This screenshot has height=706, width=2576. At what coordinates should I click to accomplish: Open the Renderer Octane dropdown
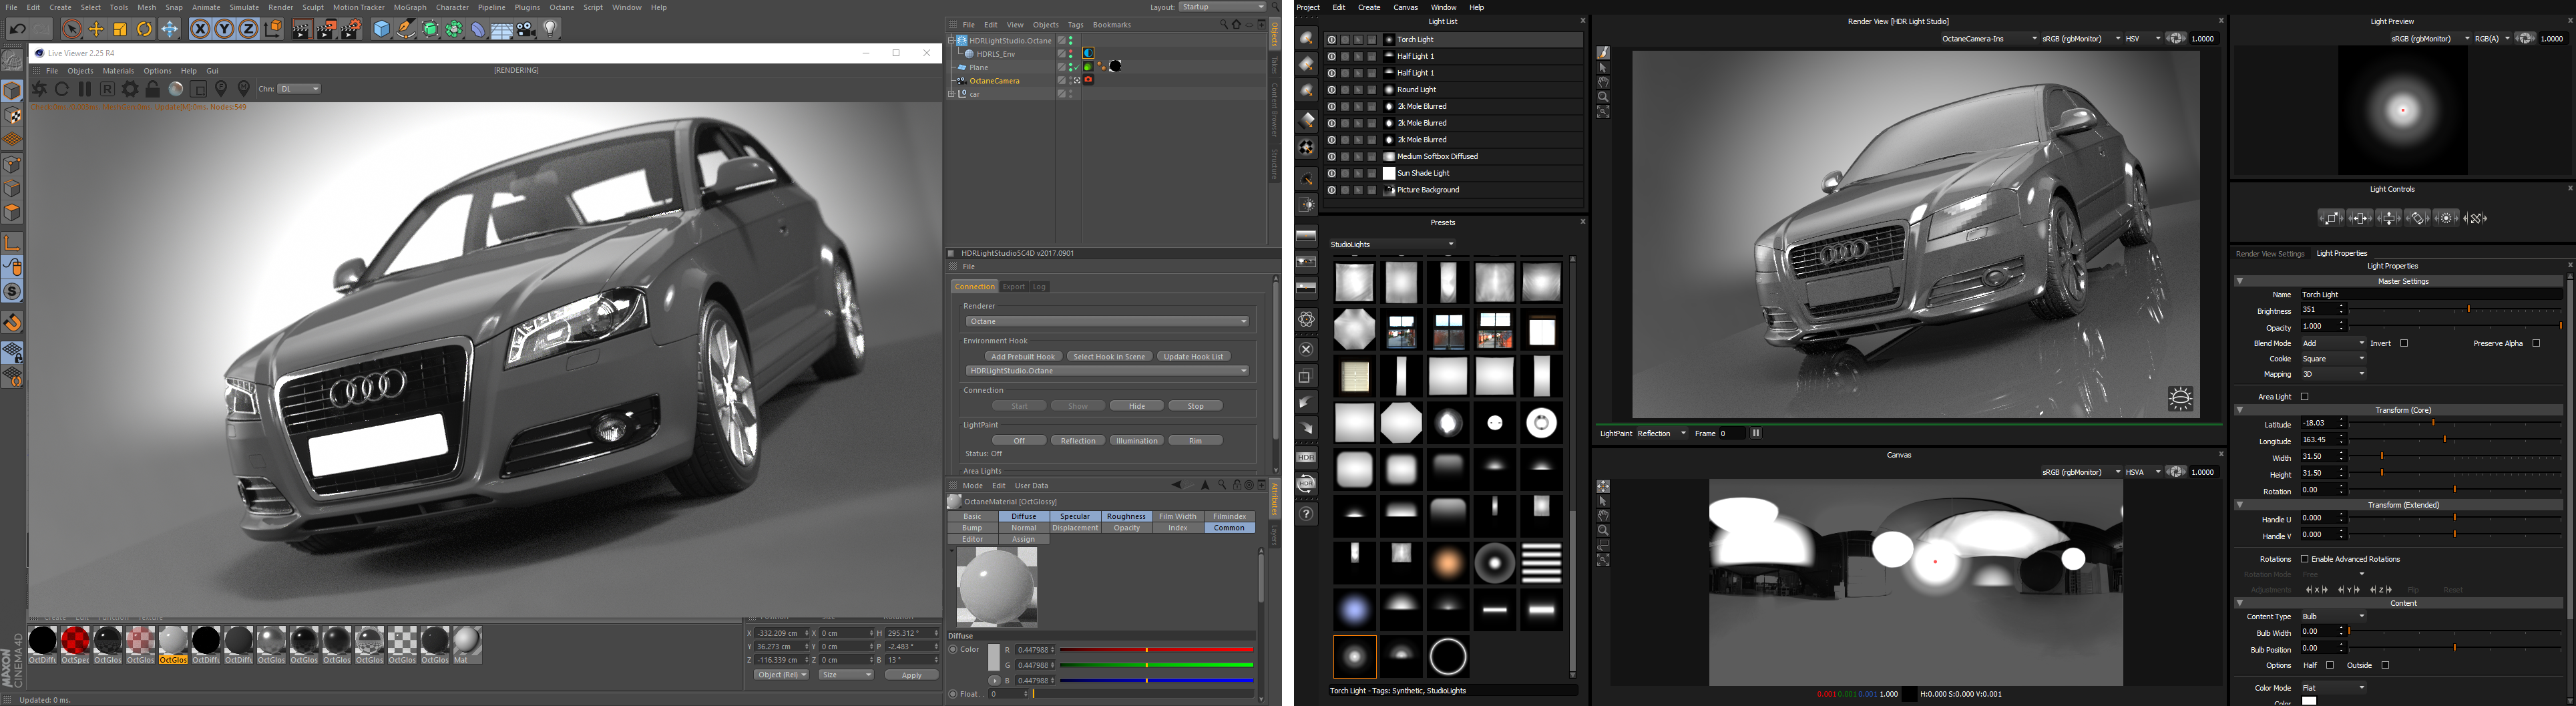(1107, 321)
